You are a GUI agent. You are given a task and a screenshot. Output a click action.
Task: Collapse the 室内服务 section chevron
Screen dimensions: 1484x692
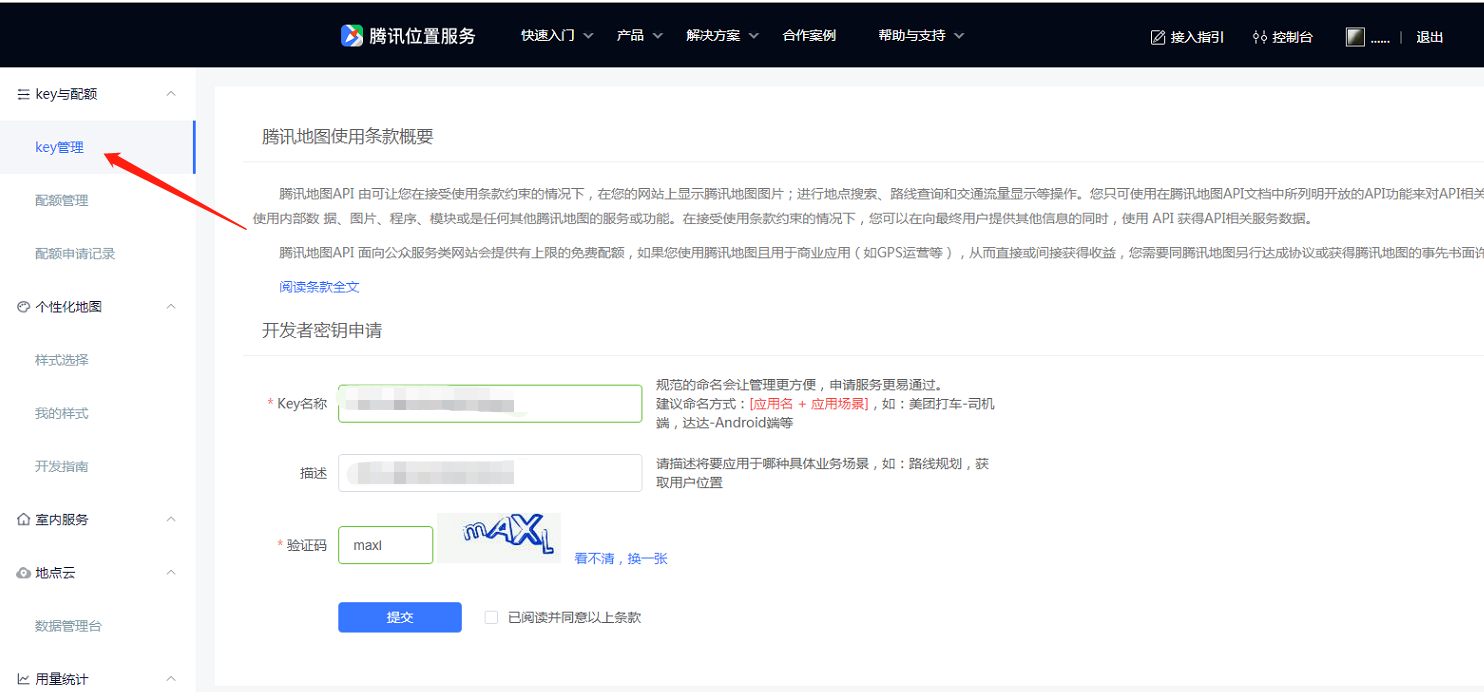171,520
